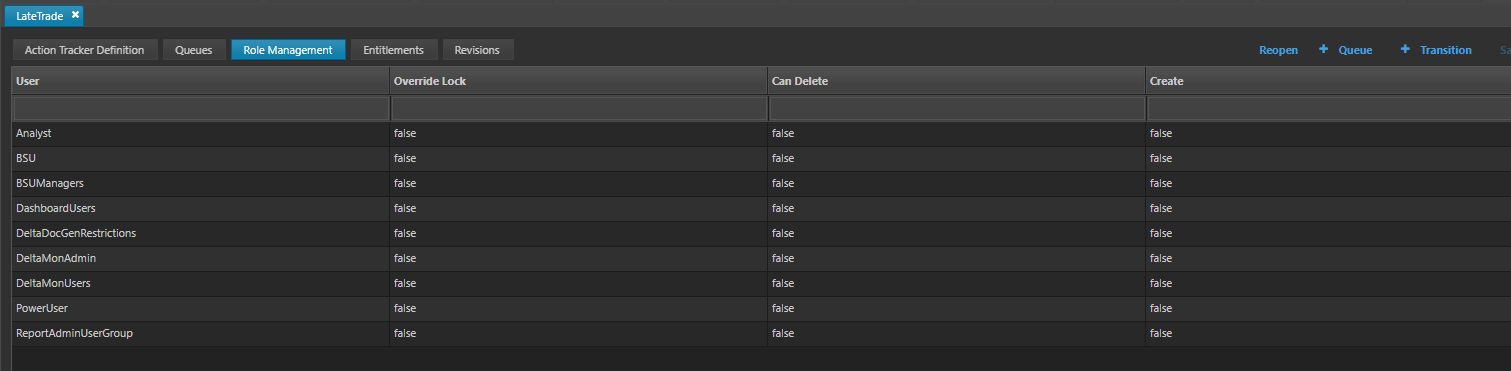Viewport: 1511px width, 371px height.
Task: Select the DeltaDocGenRestrictions row
Action: [x=761, y=233]
